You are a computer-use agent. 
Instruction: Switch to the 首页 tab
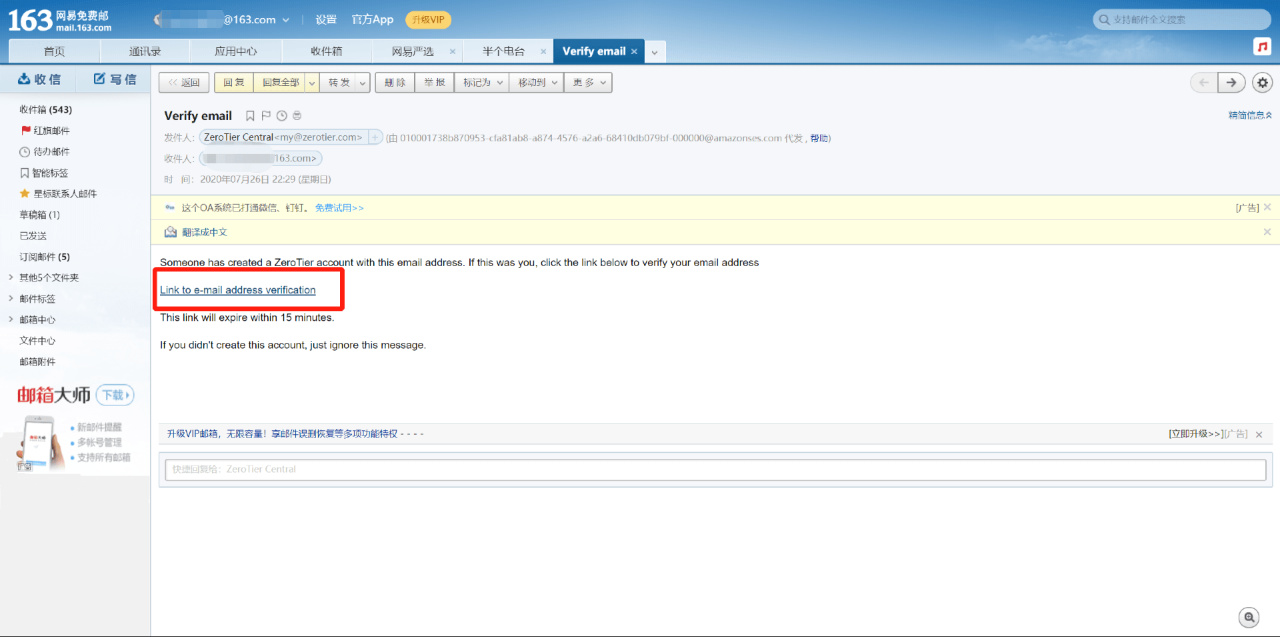coord(54,51)
